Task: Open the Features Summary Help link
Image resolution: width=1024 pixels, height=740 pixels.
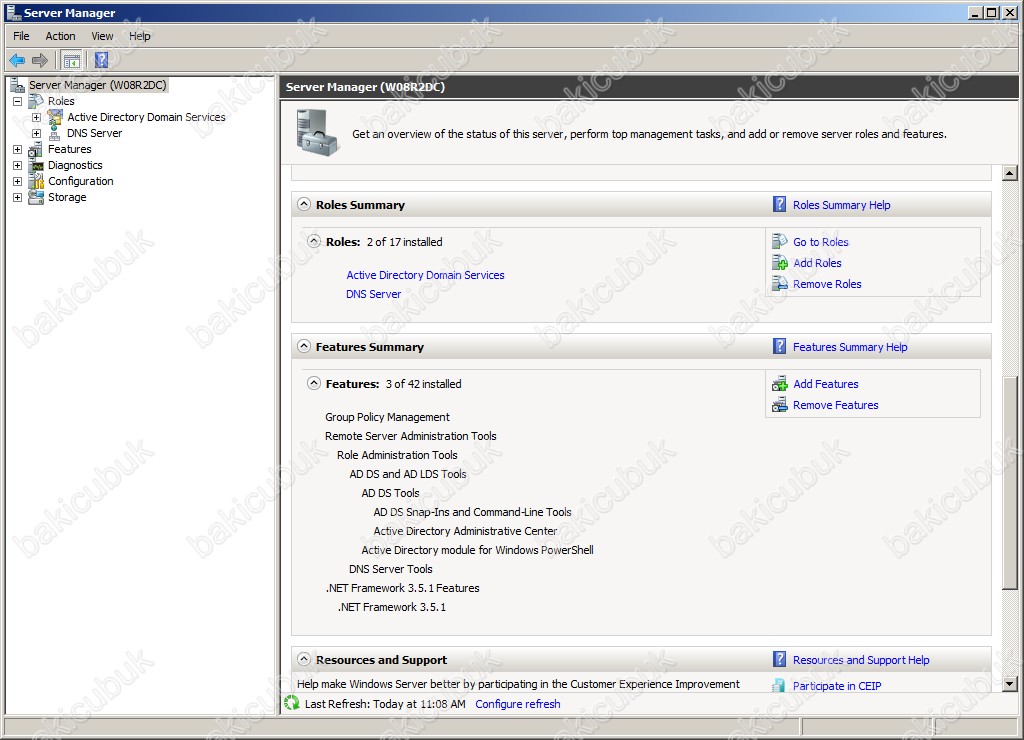Action: 850,347
